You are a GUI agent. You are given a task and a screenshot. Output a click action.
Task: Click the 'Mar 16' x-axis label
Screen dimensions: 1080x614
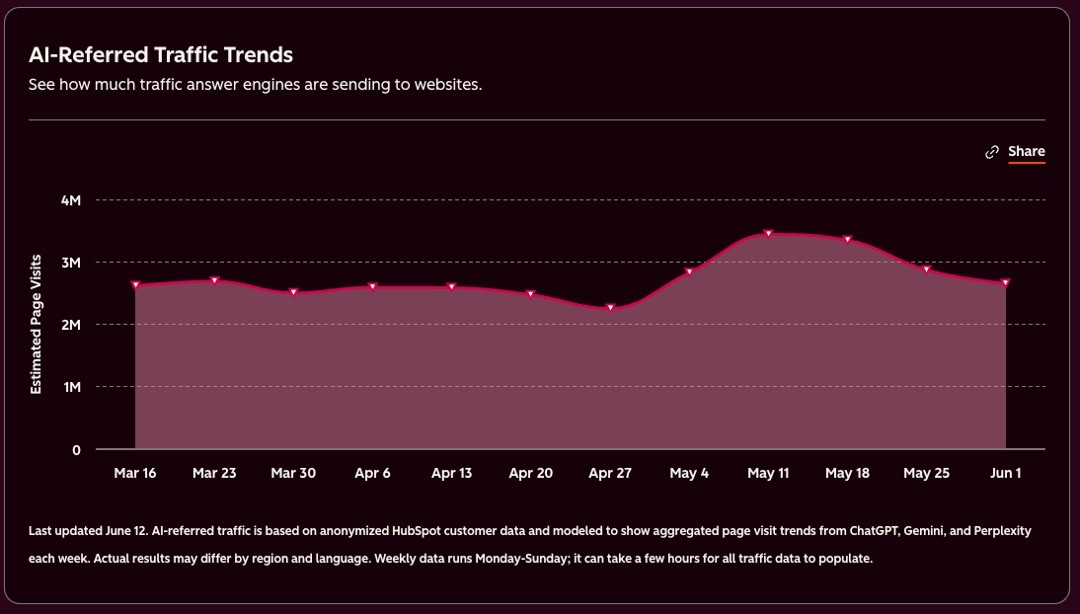(x=135, y=473)
